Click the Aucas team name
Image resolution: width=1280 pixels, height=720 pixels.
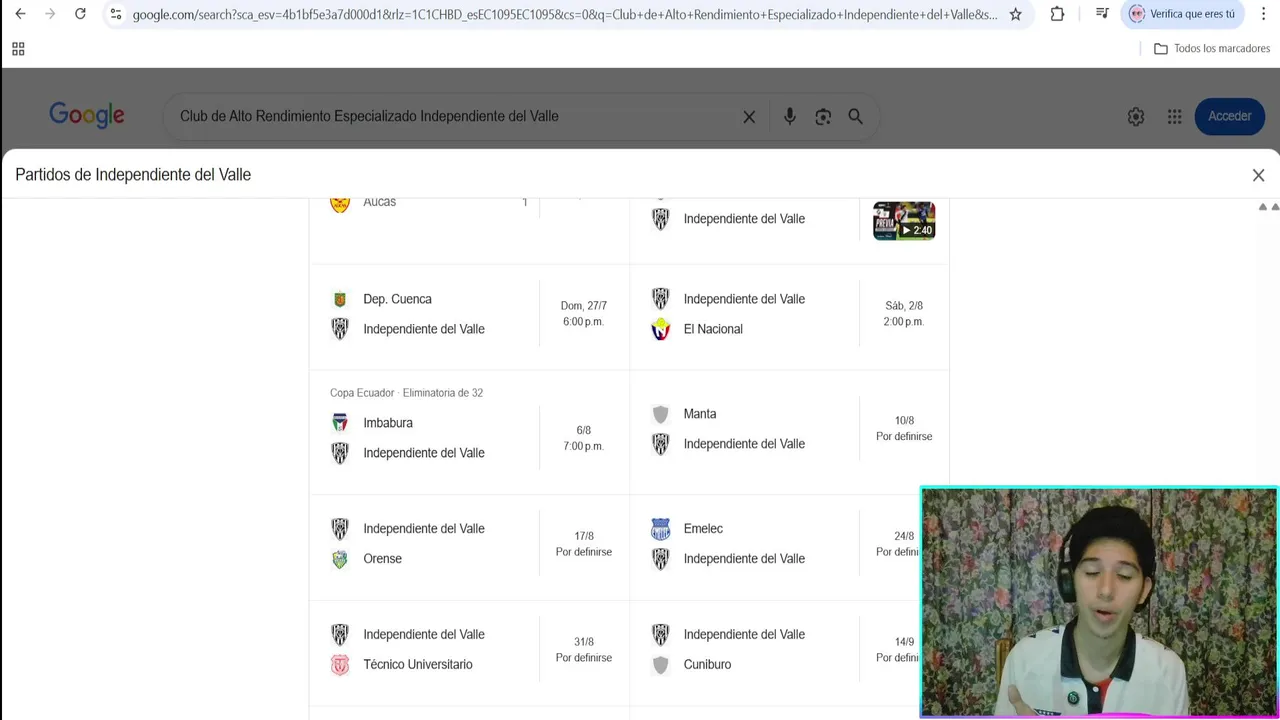pyautogui.click(x=380, y=202)
